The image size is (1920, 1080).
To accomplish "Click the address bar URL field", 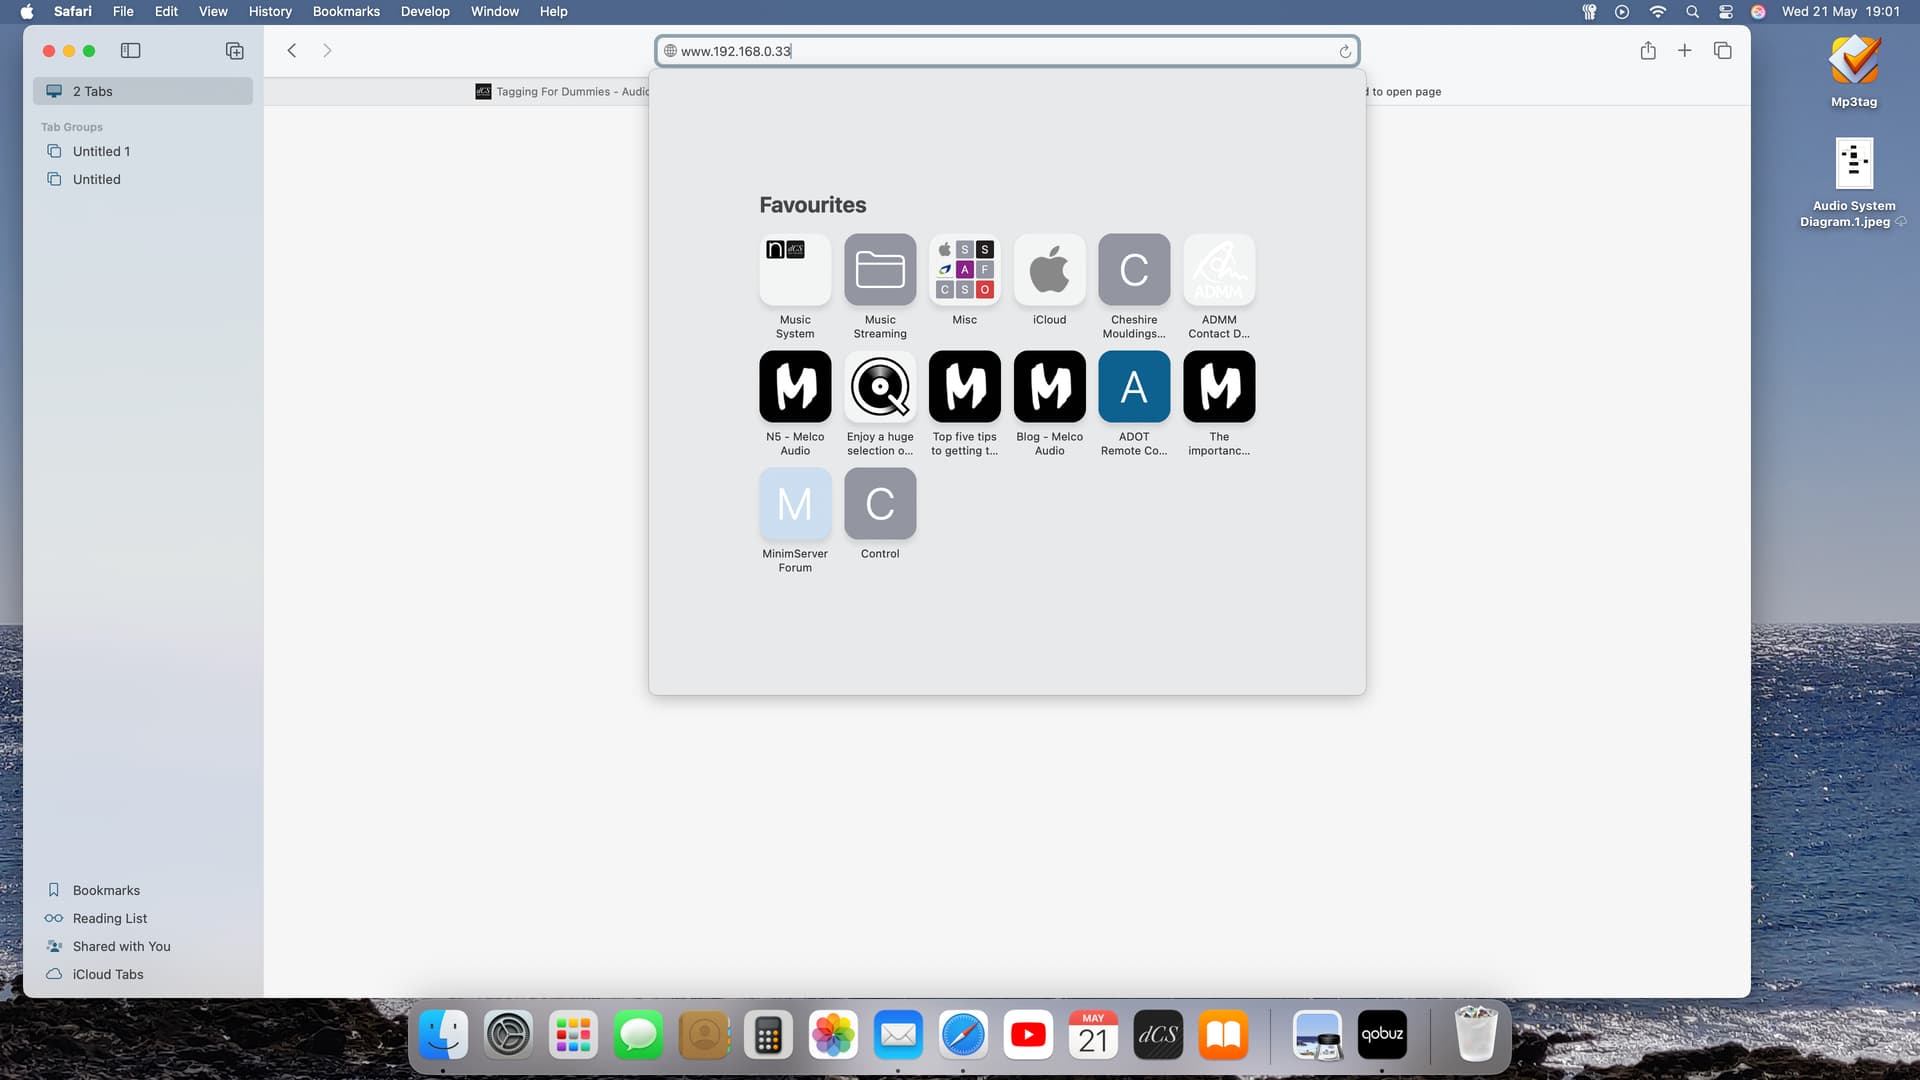I will click(1007, 51).
